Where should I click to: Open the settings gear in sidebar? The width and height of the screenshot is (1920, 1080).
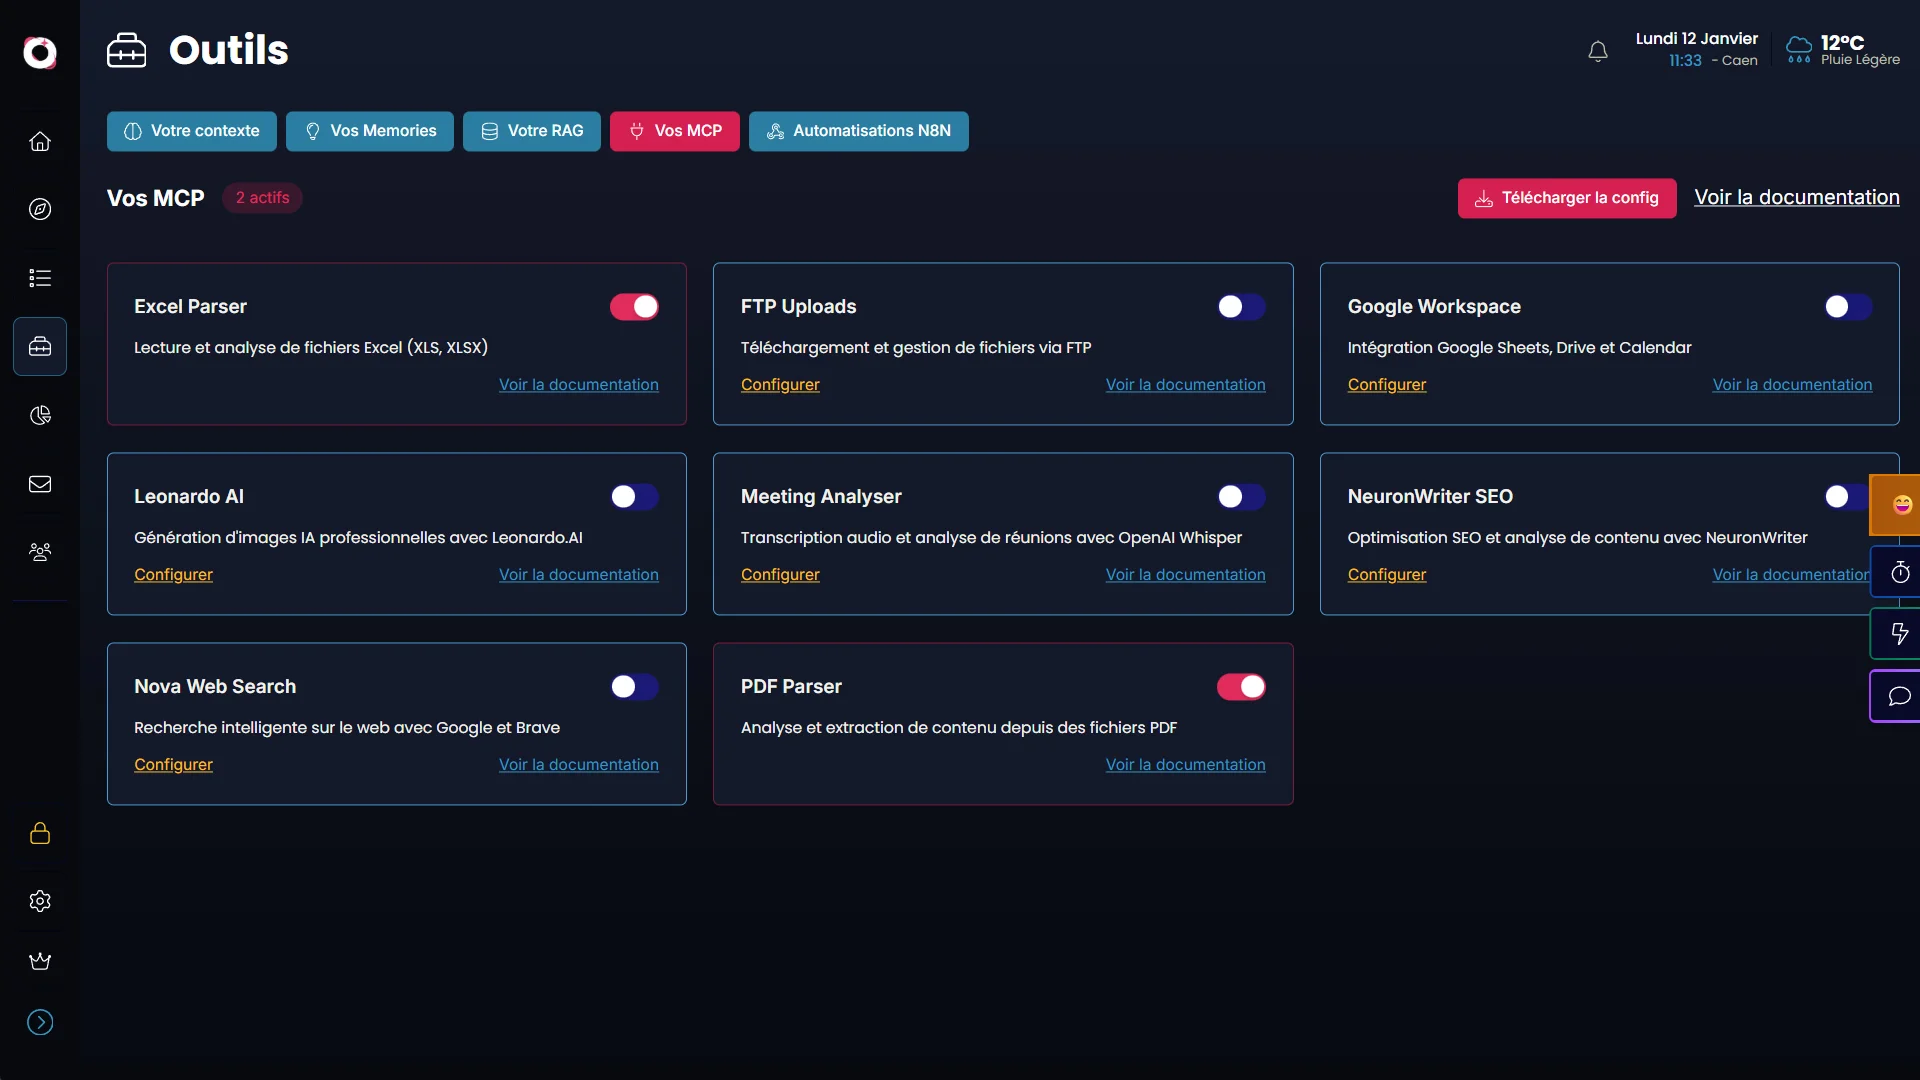[40, 901]
